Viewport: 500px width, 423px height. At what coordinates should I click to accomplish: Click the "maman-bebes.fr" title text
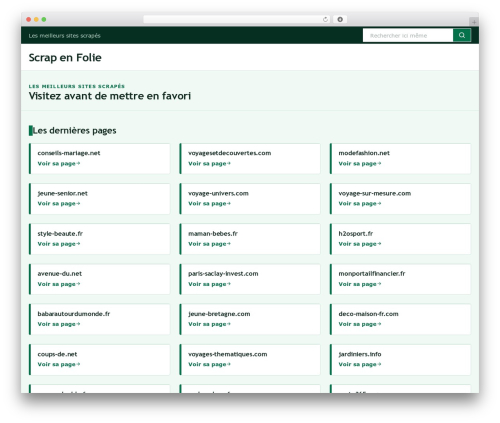point(213,234)
